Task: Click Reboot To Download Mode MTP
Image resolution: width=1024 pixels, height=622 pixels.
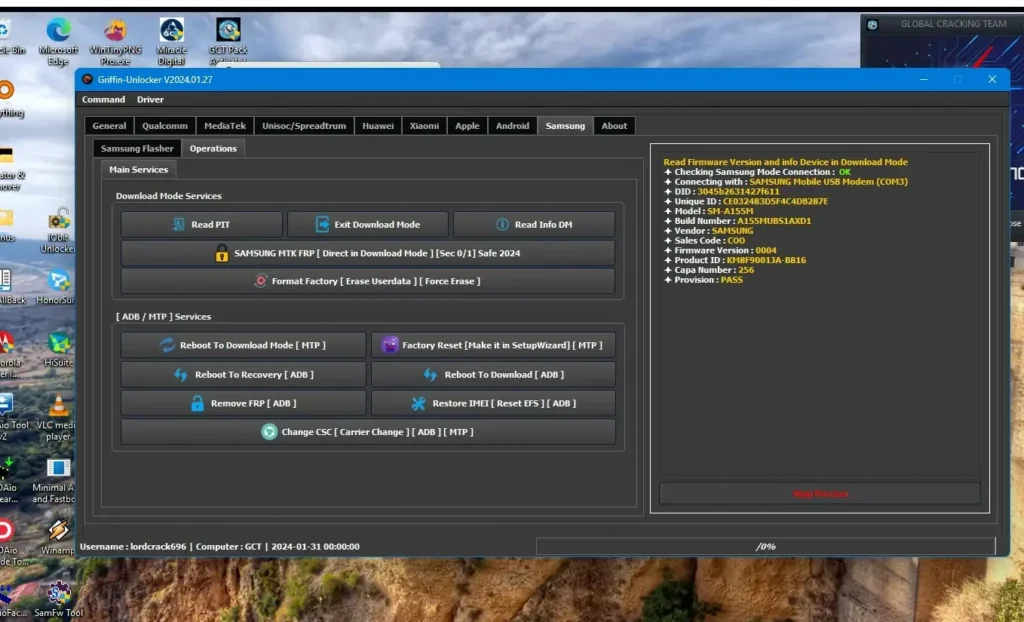Action: (x=243, y=346)
